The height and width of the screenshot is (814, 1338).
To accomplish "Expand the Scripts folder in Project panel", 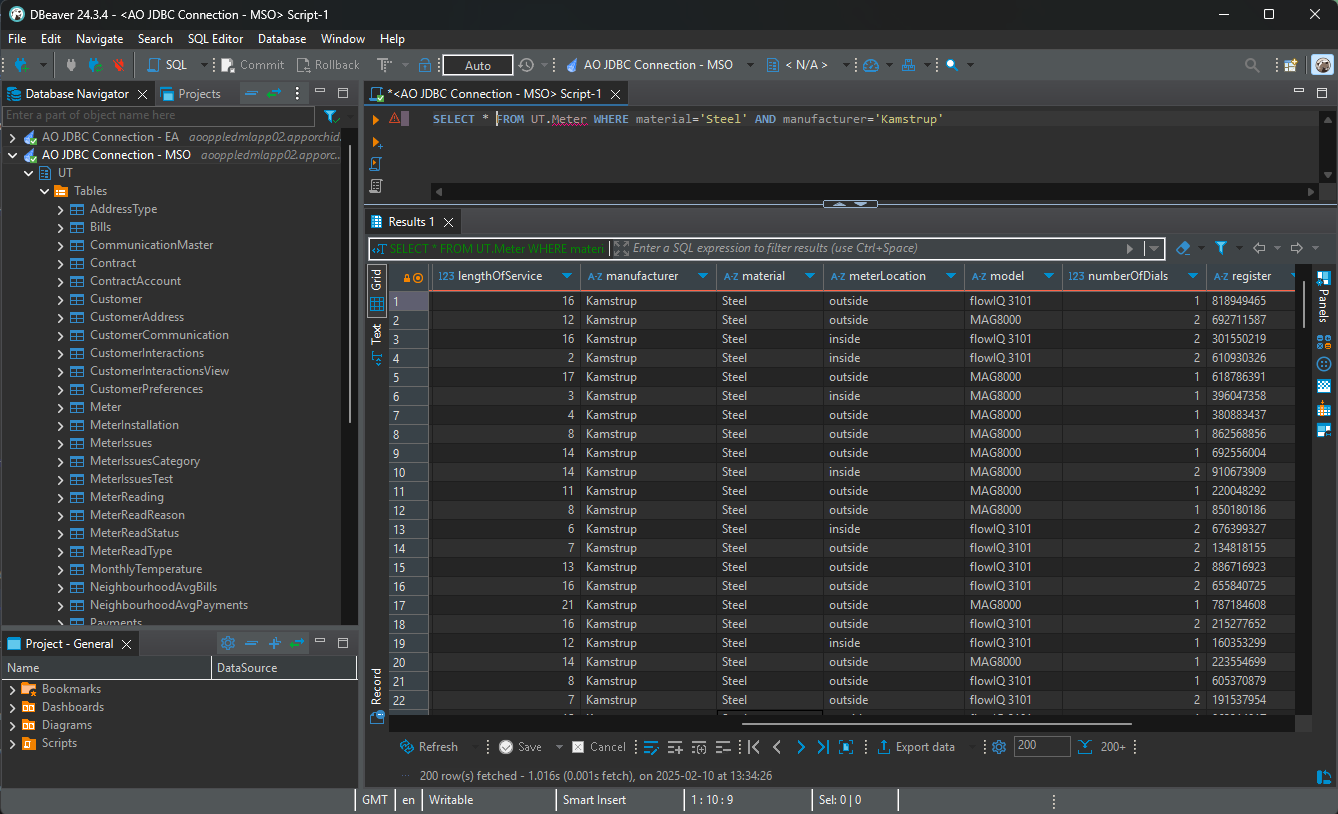I will click(11, 743).
